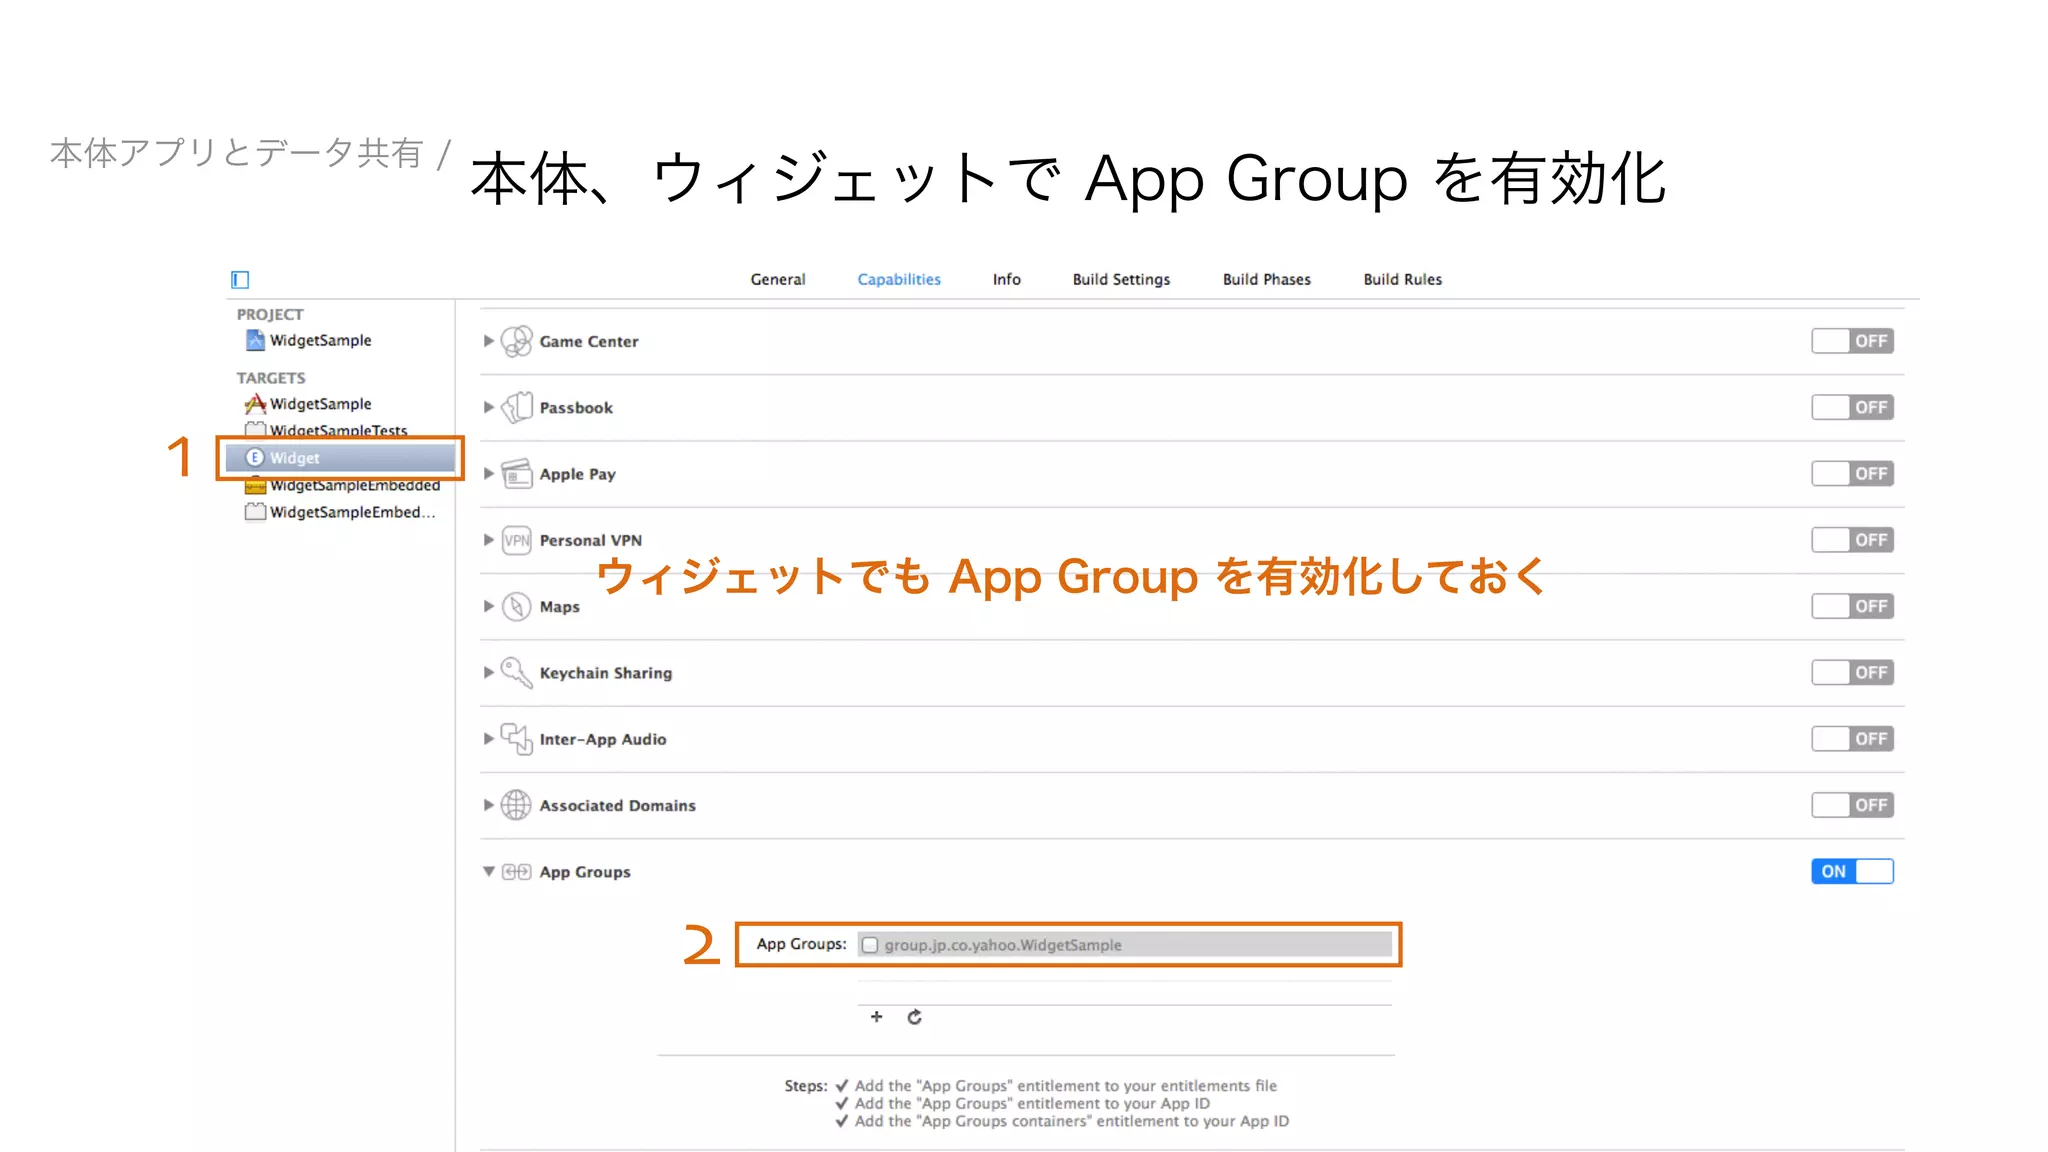
Task: Expand the Associated Domains section
Action: [x=488, y=805]
